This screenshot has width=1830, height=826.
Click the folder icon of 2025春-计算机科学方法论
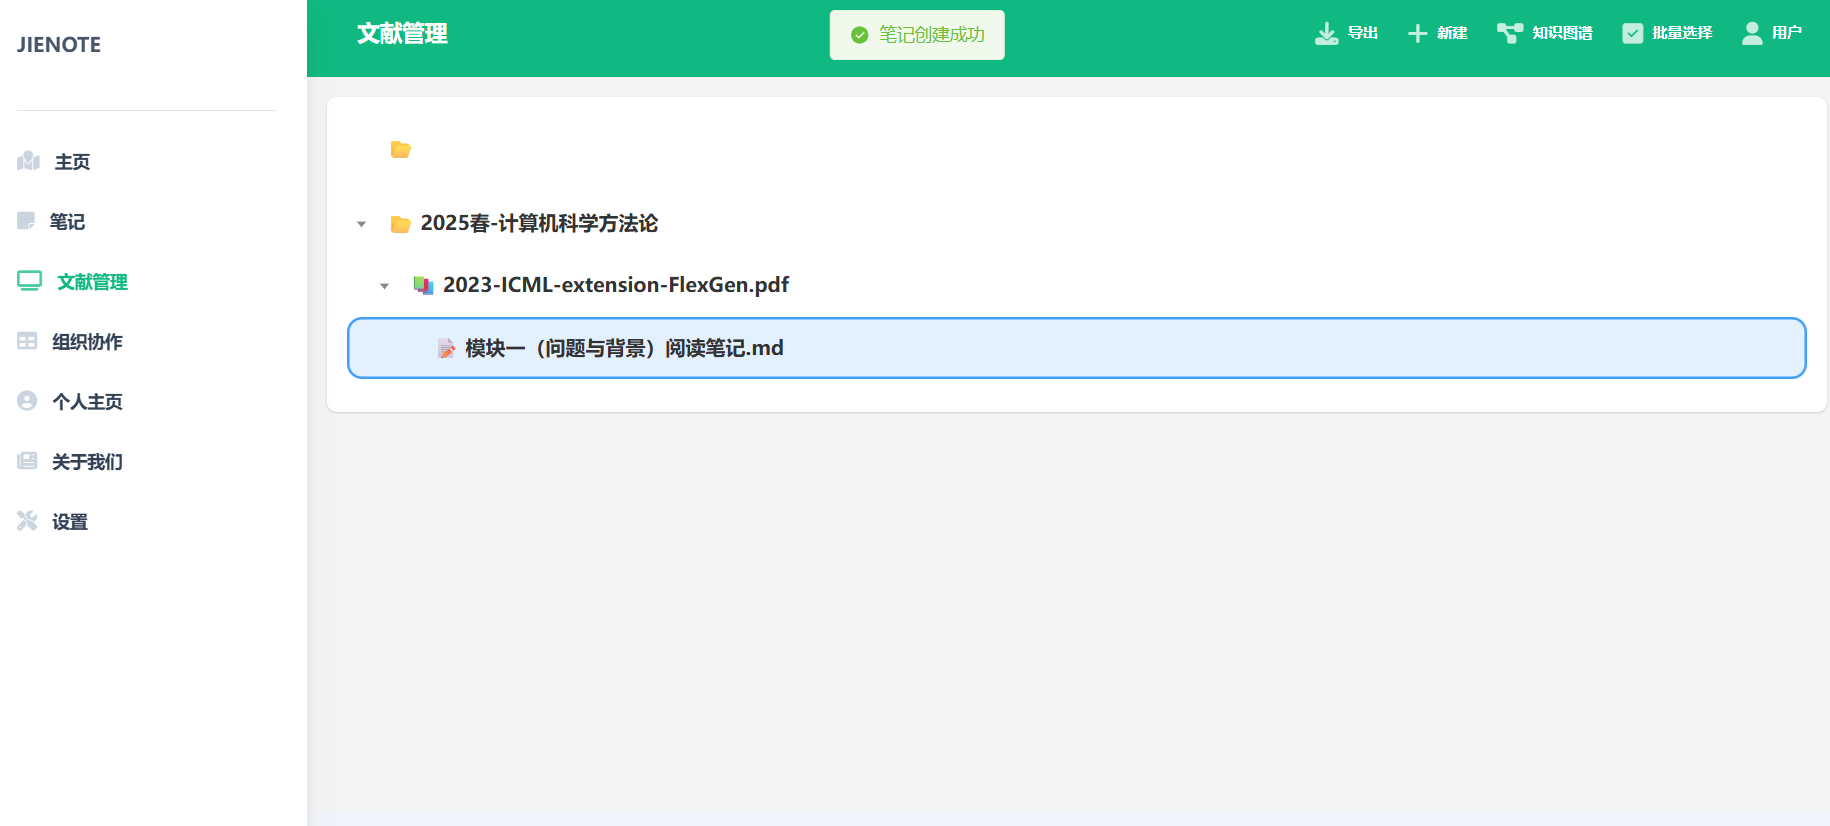coord(401,224)
